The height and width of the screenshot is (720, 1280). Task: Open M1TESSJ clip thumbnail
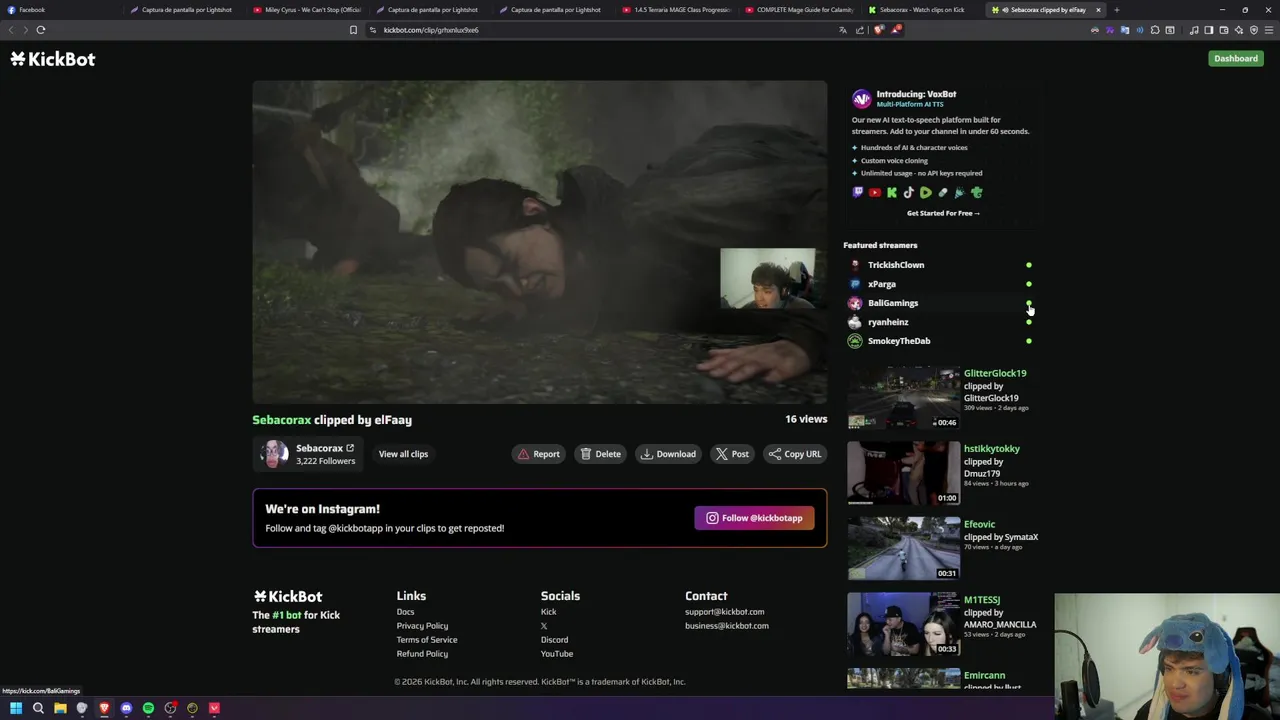click(x=904, y=624)
